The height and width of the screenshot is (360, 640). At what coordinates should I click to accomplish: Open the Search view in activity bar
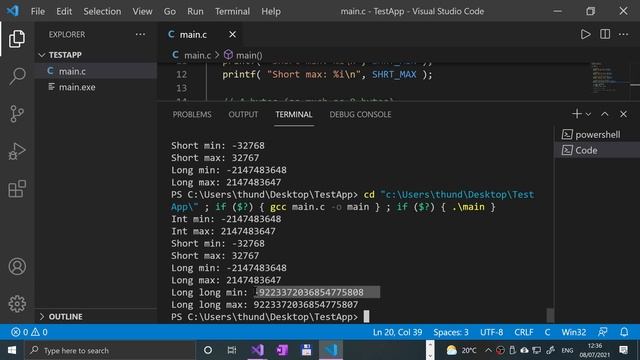click(x=17, y=76)
